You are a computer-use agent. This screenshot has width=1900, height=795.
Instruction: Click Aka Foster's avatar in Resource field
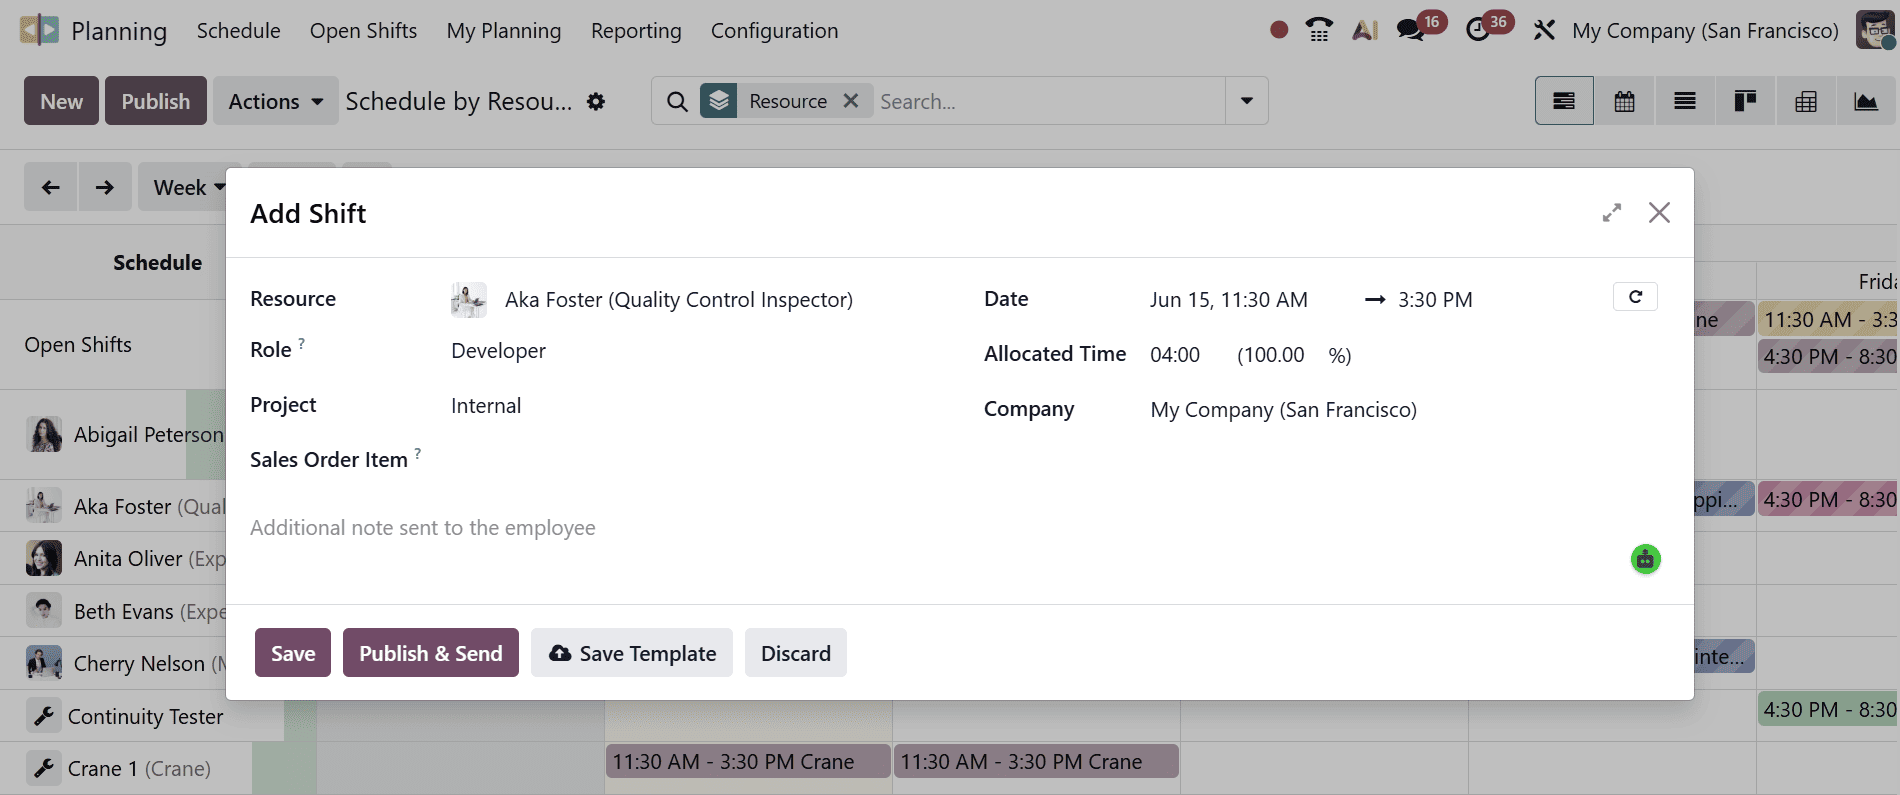pyautogui.click(x=469, y=300)
